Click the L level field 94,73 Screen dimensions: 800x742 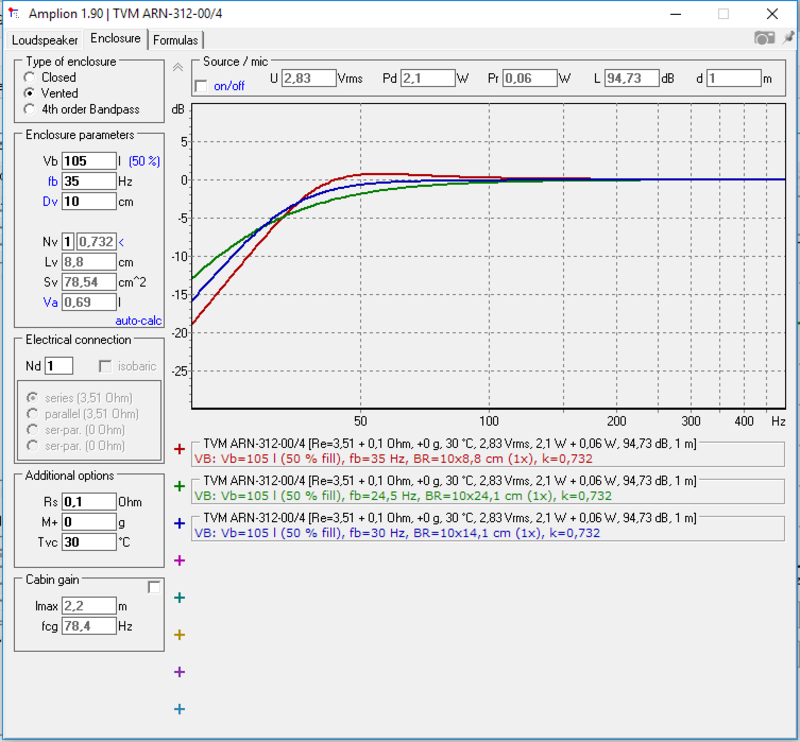[x=632, y=78]
